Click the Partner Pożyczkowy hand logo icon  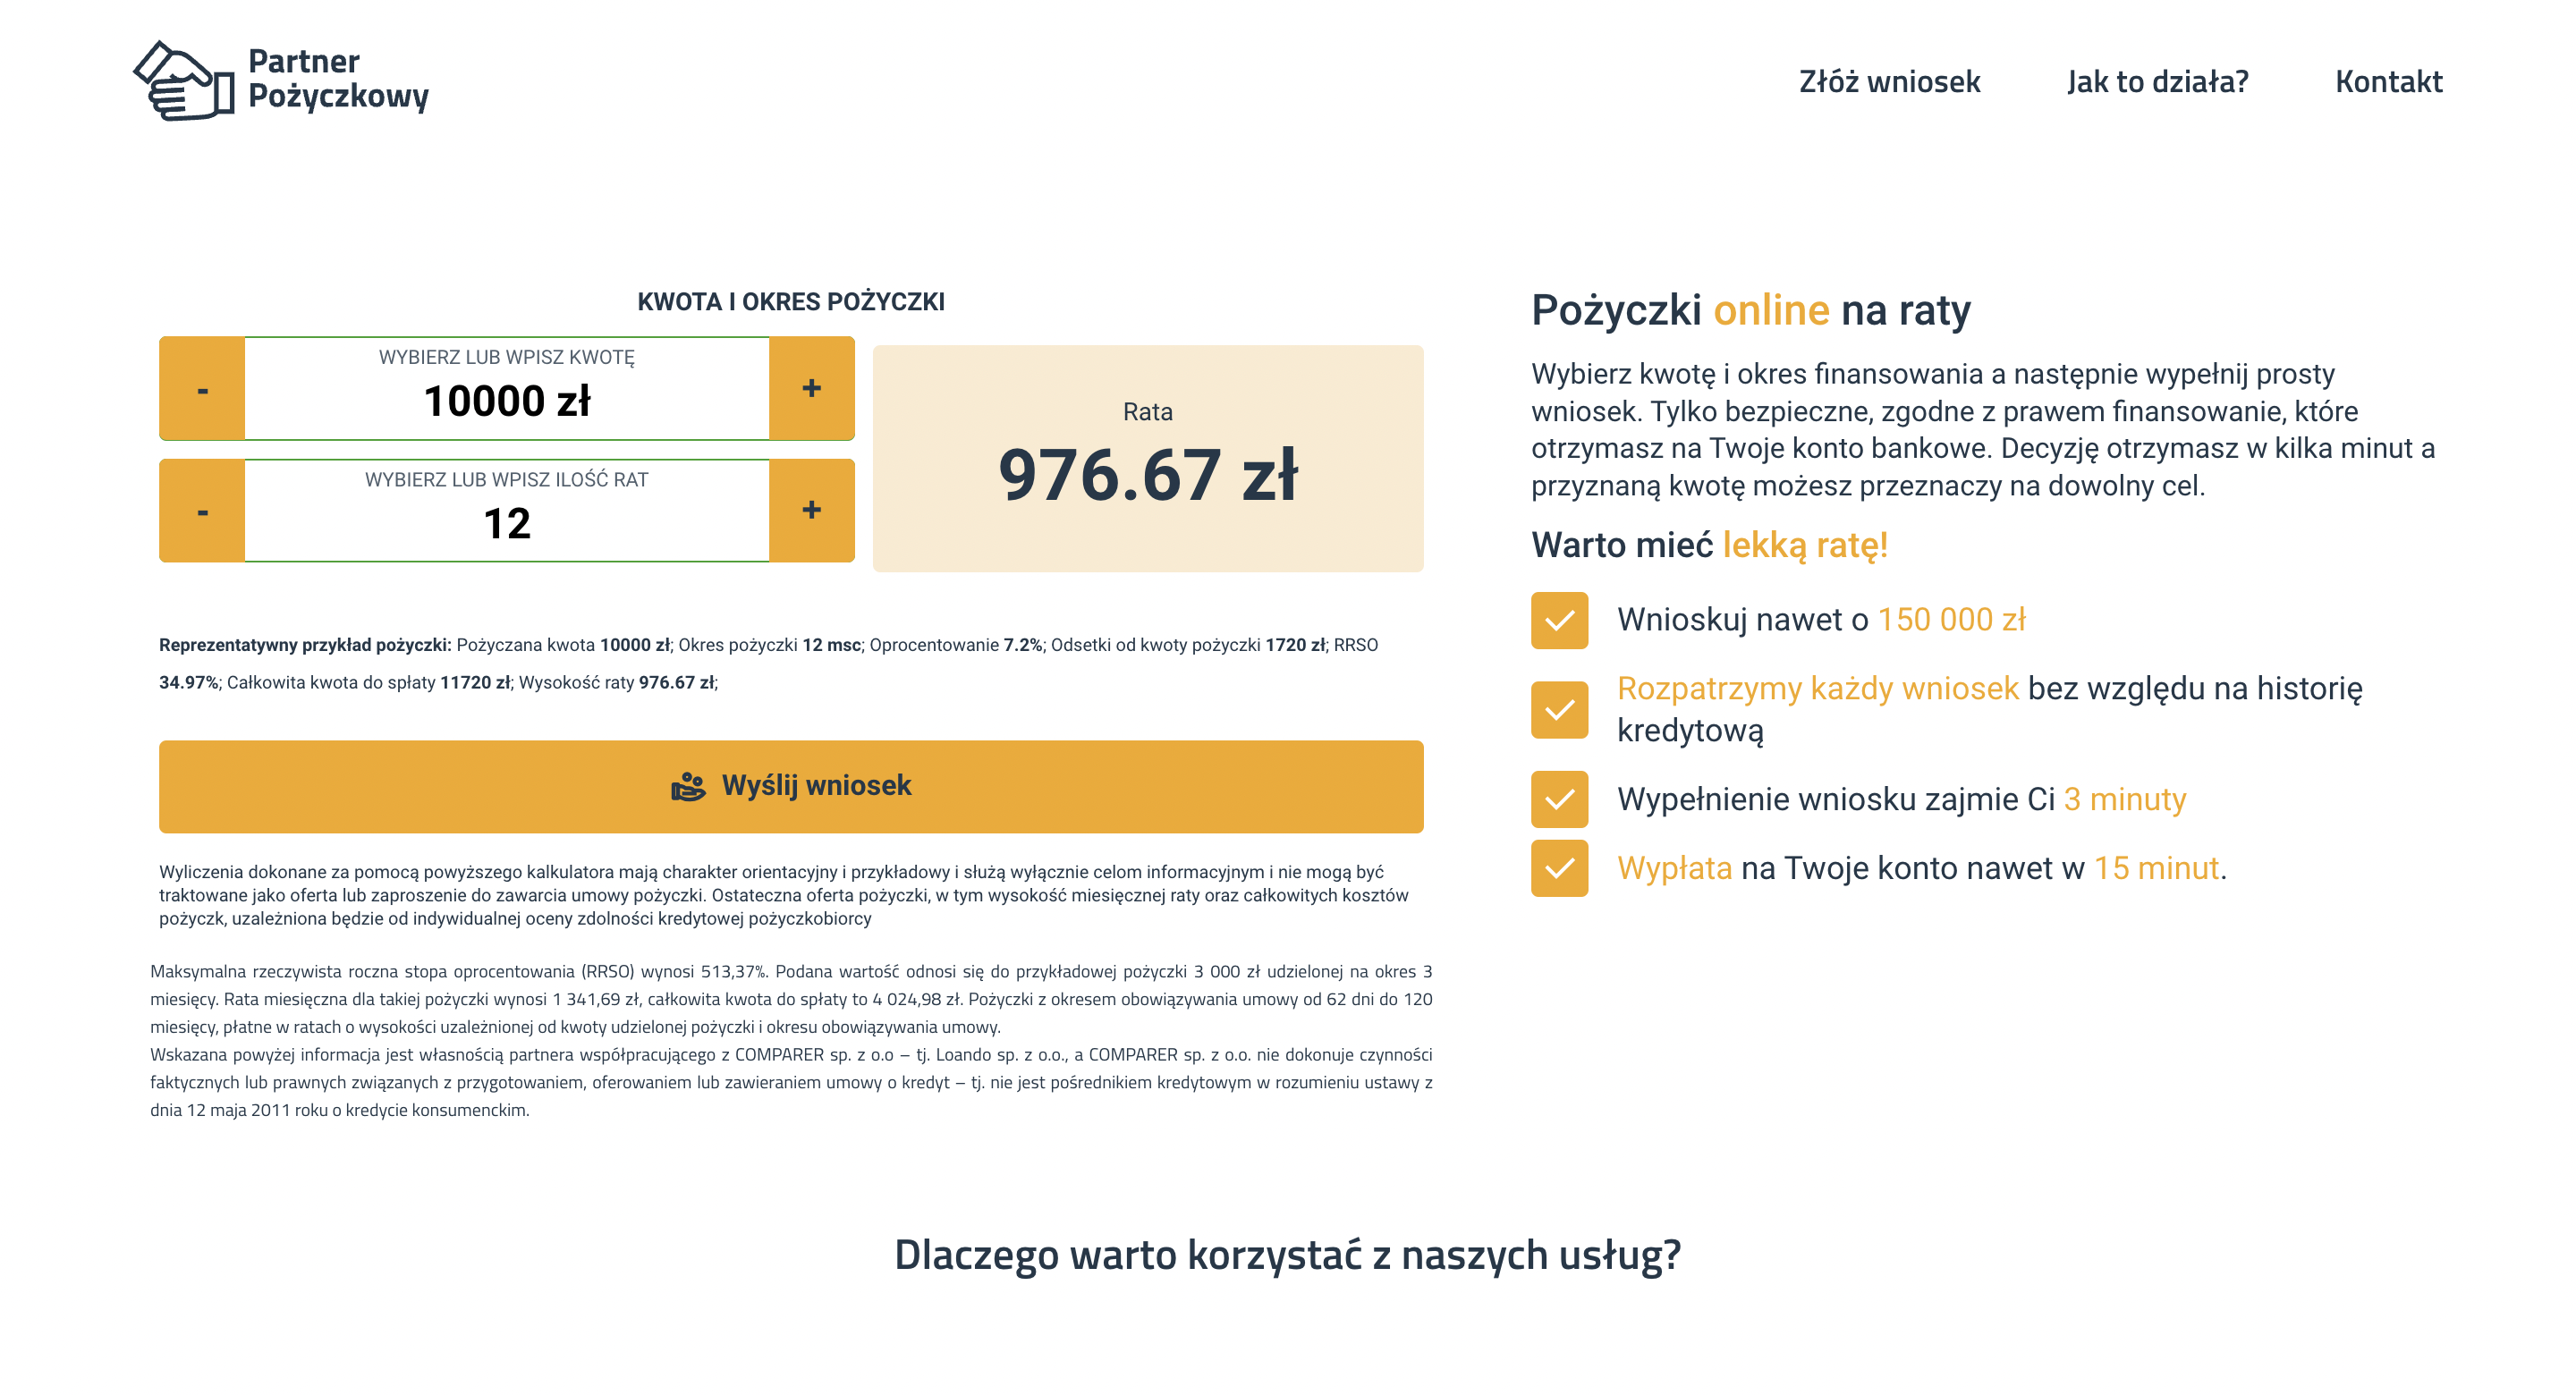(x=184, y=81)
